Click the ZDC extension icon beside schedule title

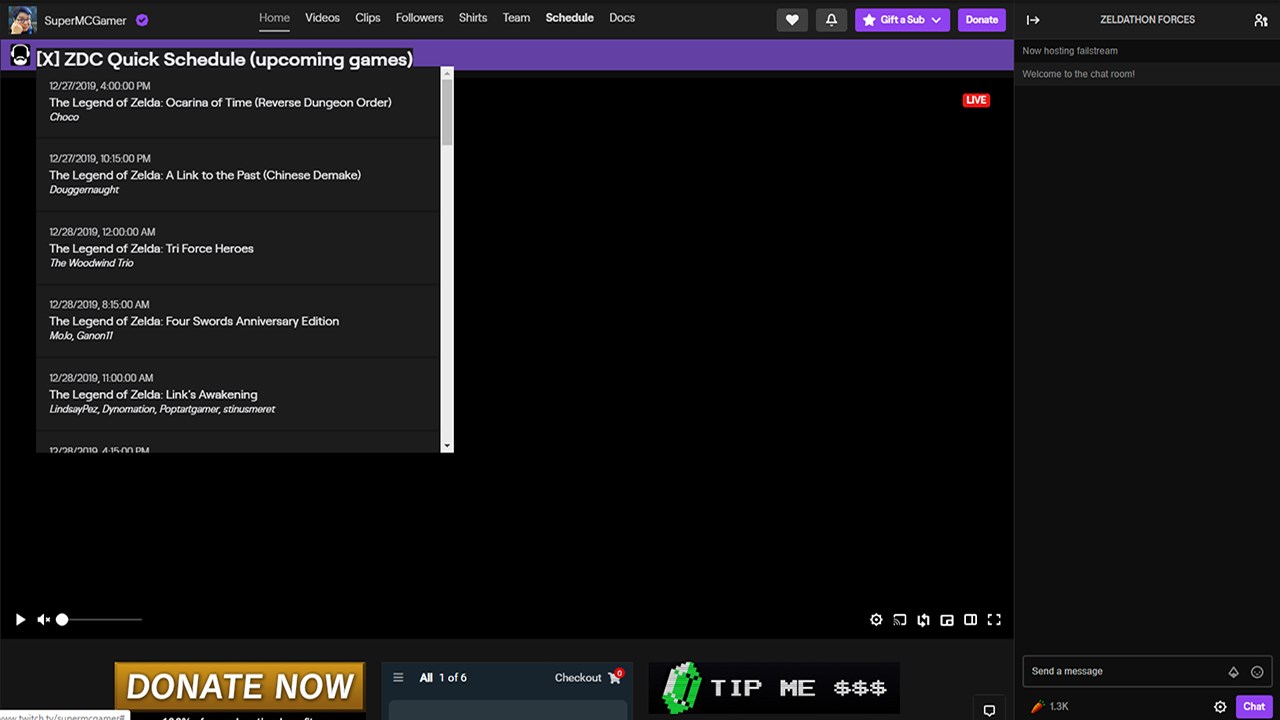(20, 56)
